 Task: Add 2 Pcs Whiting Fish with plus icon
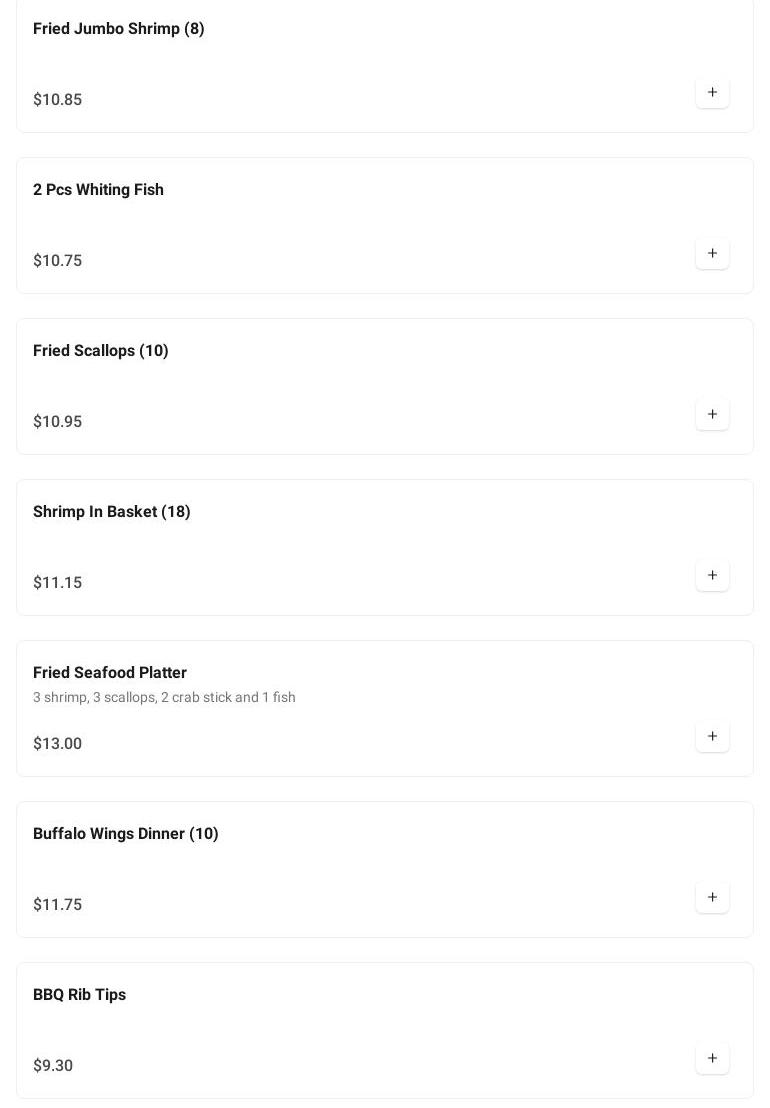(712, 254)
